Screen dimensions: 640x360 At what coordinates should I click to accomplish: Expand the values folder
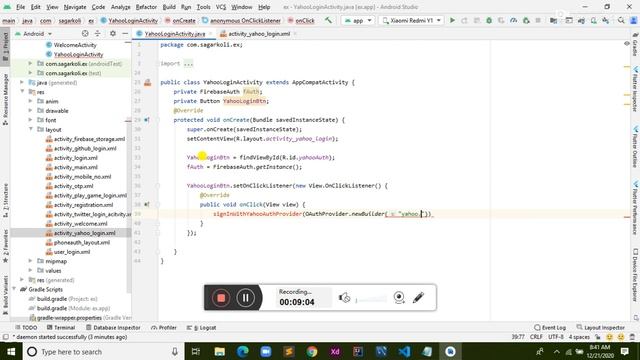(30, 271)
